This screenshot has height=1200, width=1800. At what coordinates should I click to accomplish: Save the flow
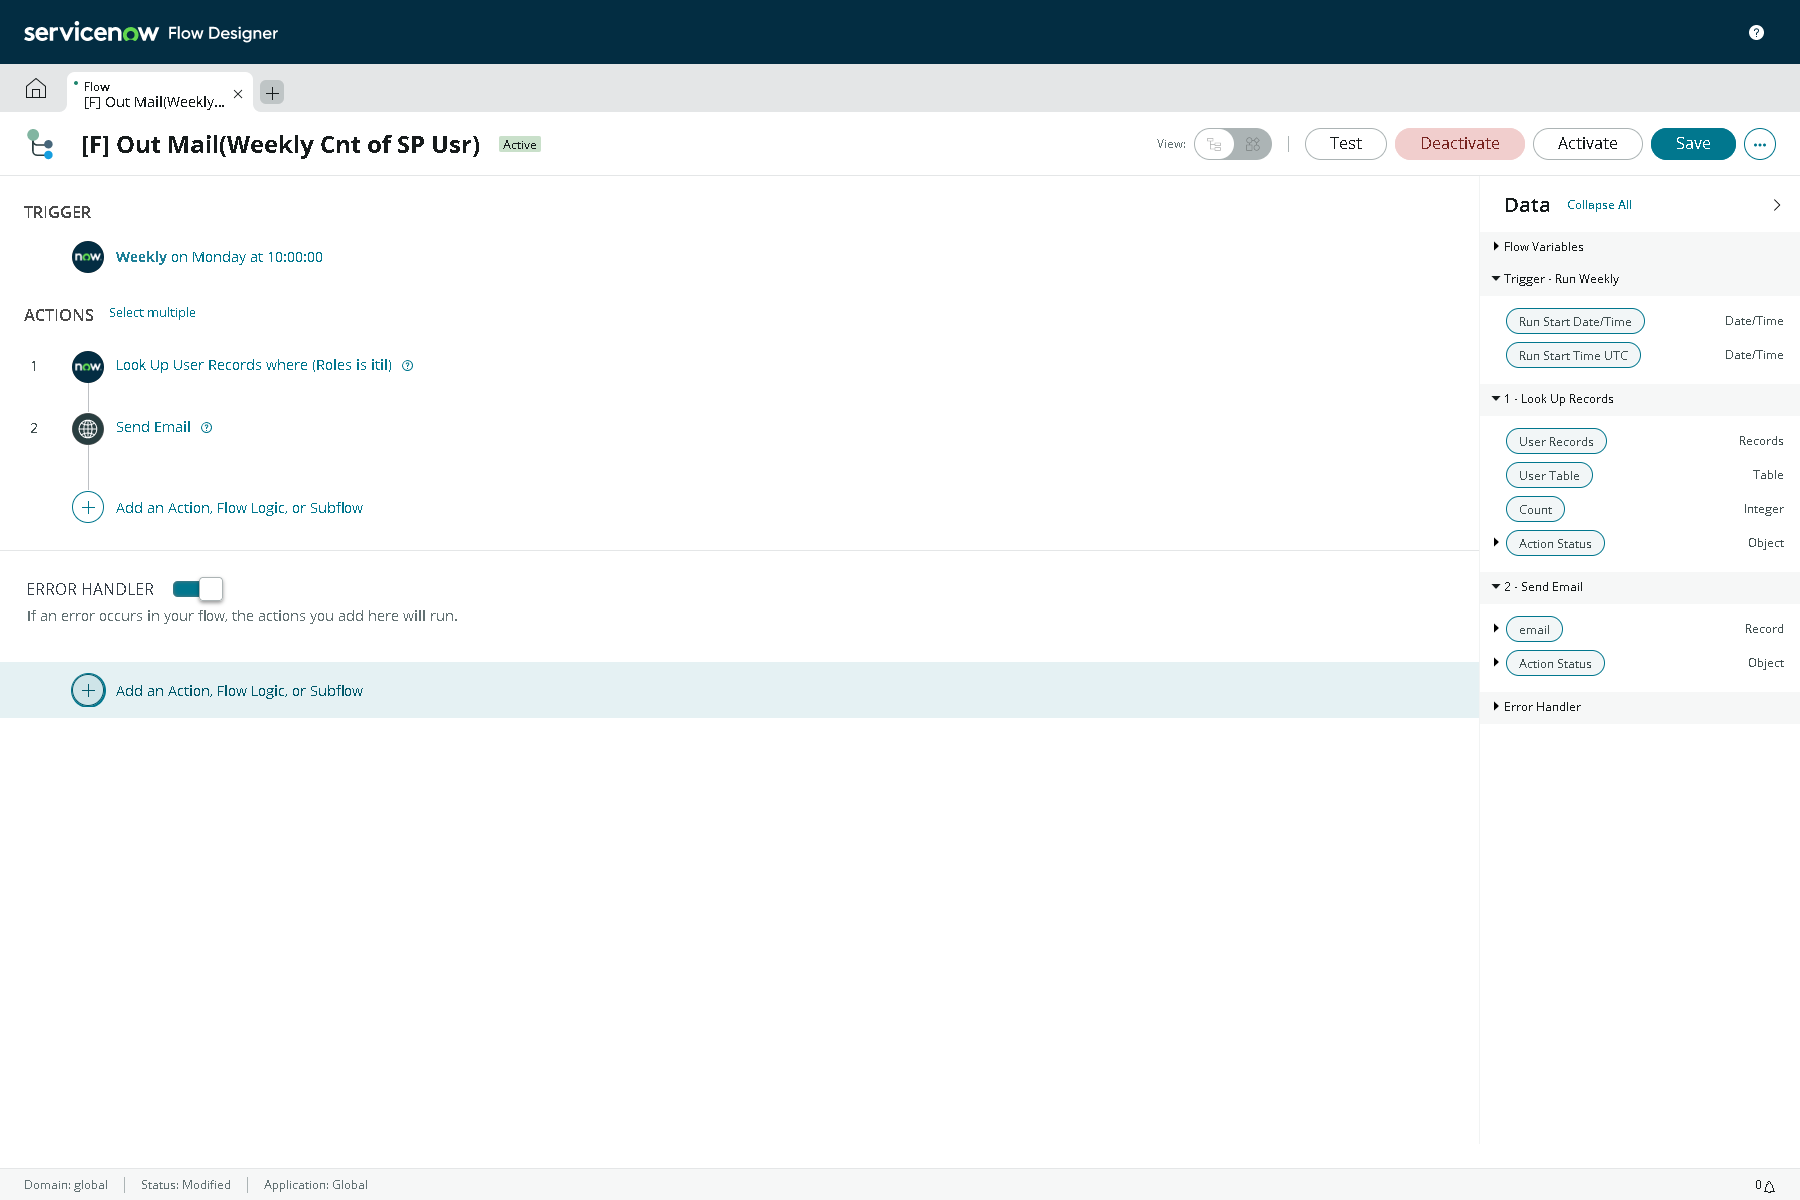point(1693,144)
